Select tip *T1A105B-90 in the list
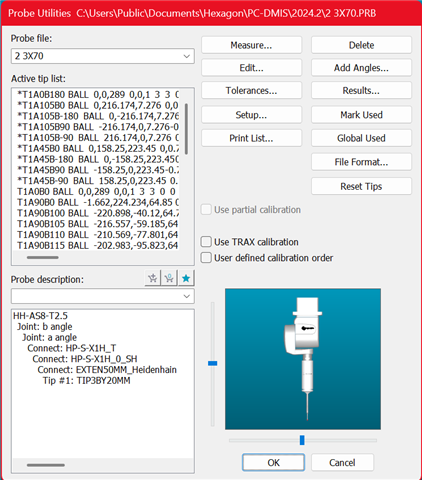 98,138
